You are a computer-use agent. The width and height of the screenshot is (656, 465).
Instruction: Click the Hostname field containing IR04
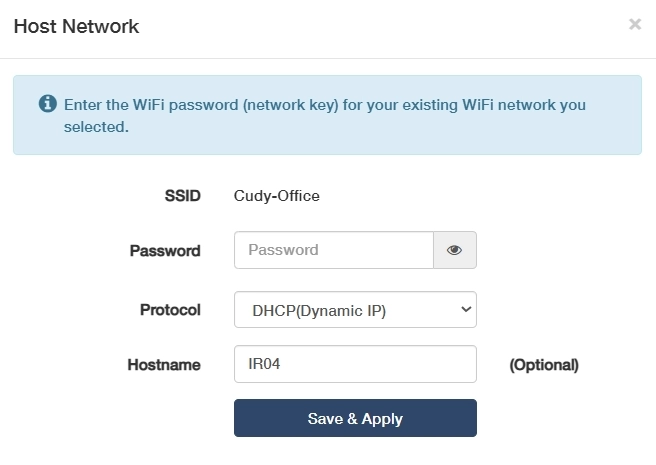355,365
